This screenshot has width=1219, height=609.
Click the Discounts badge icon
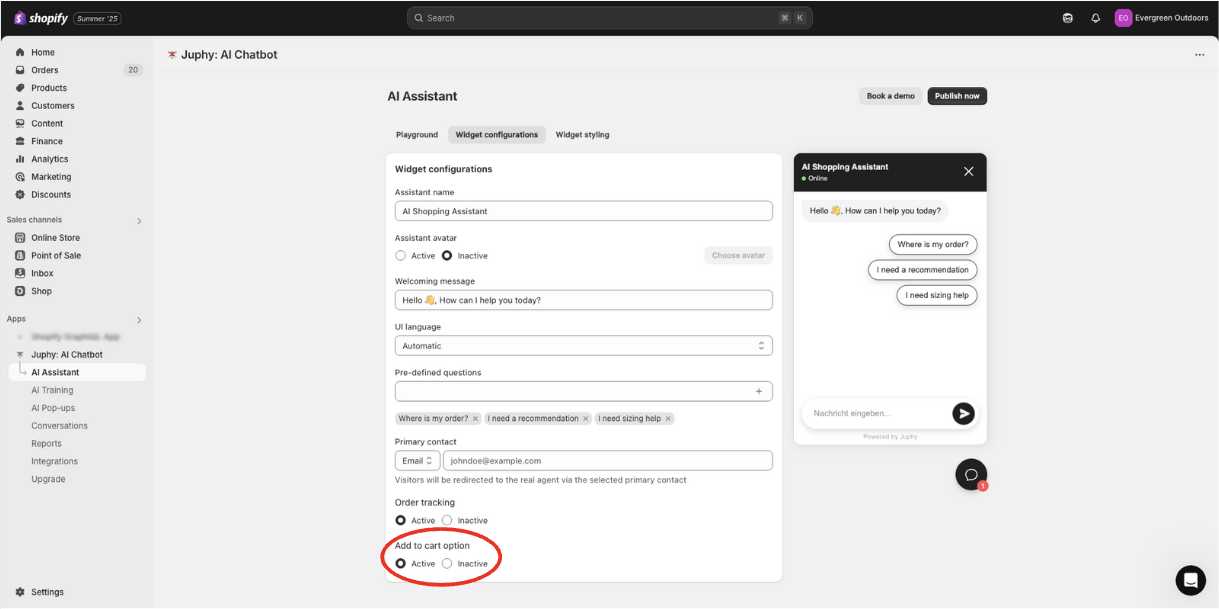20,195
